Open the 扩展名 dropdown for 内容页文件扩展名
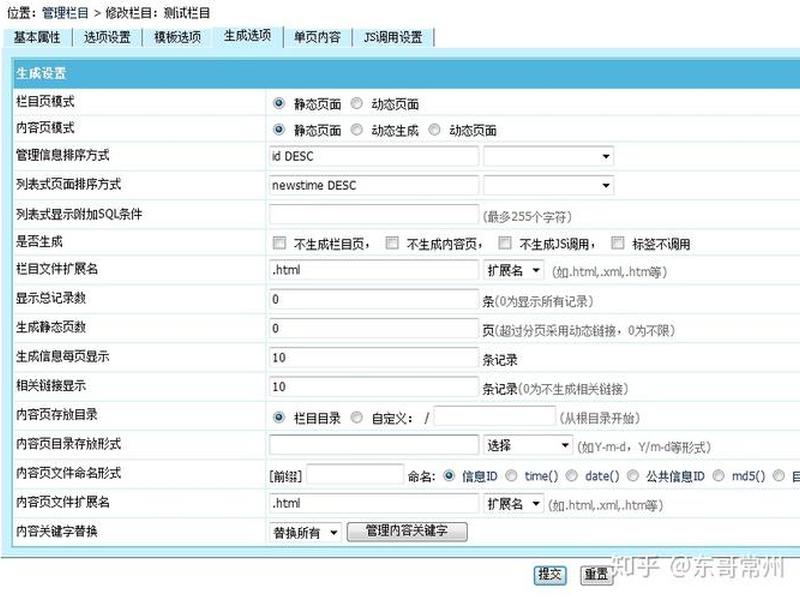800x600 pixels. pos(514,504)
